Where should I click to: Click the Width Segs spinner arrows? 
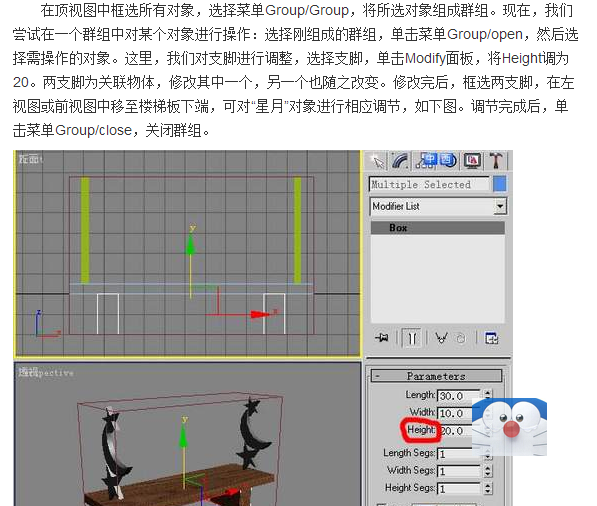pyautogui.click(x=488, y=471)
